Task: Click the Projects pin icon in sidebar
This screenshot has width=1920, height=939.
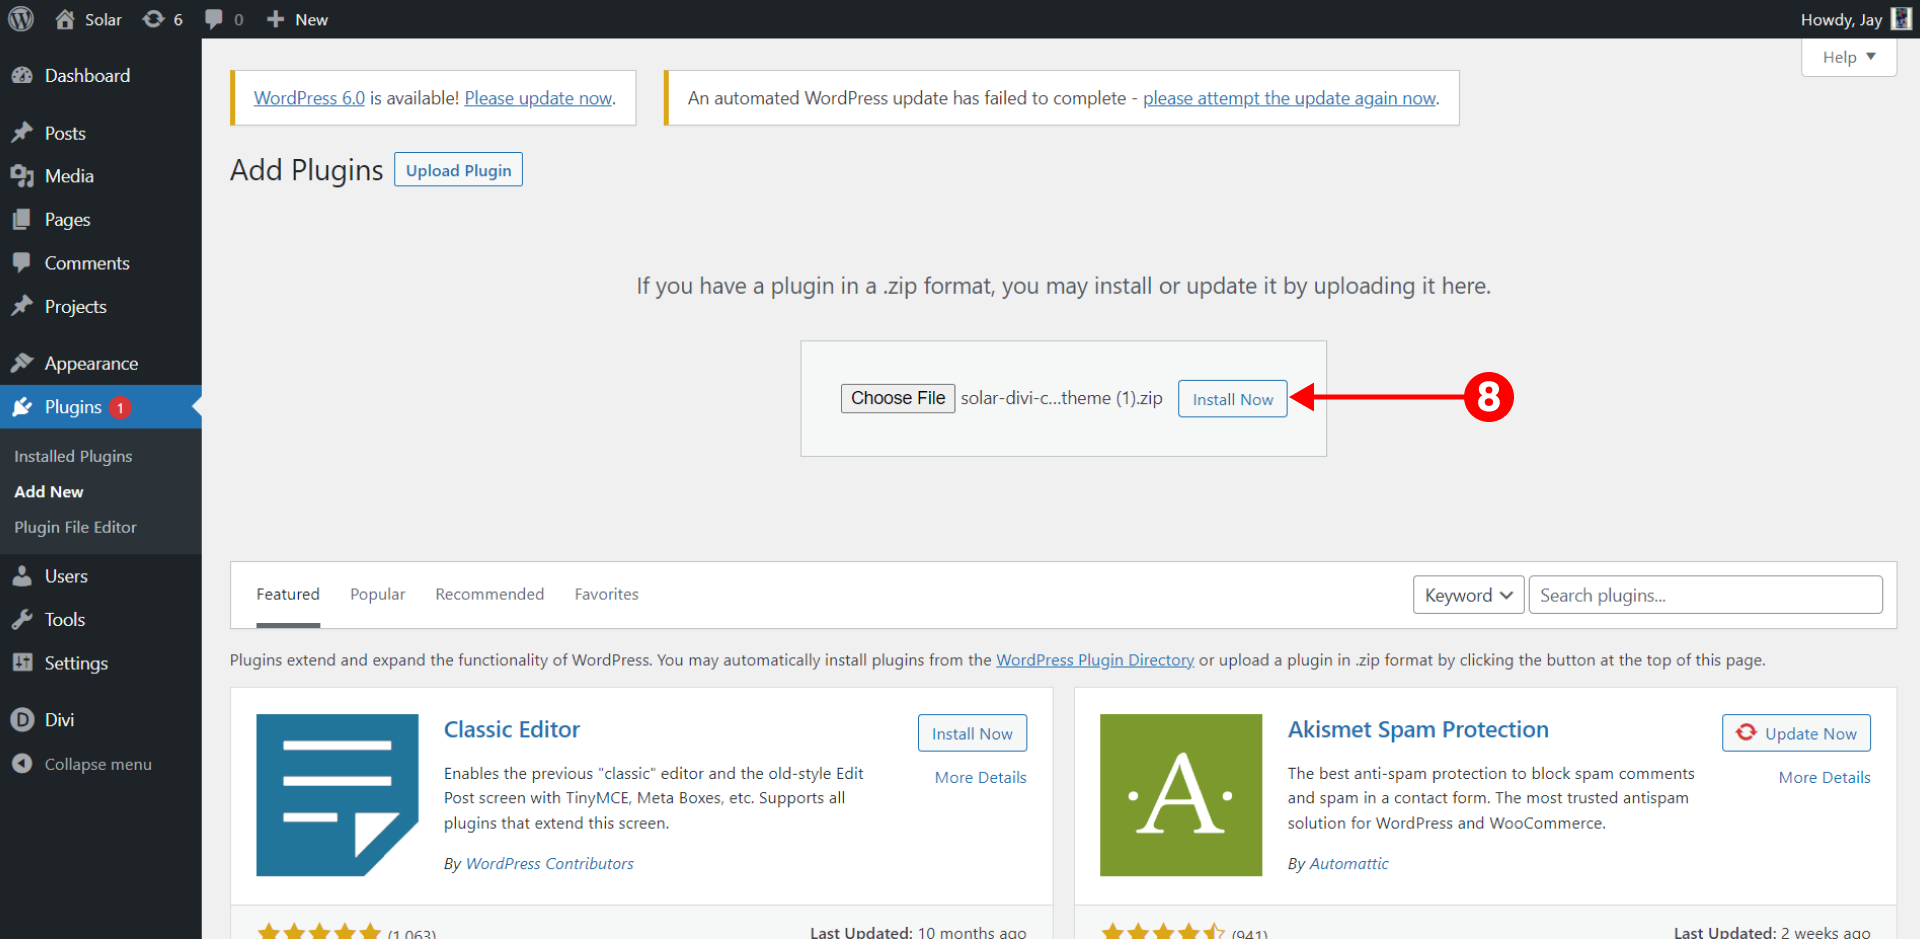Action: (22, 306)
